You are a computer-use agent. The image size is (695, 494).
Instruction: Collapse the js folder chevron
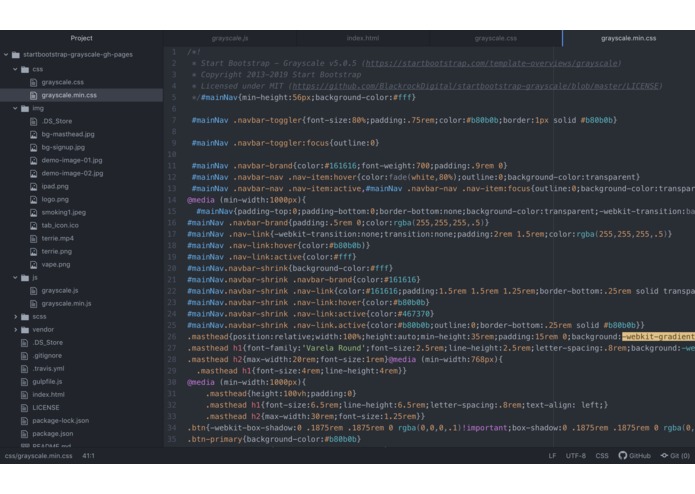click(x=15, y=277)
